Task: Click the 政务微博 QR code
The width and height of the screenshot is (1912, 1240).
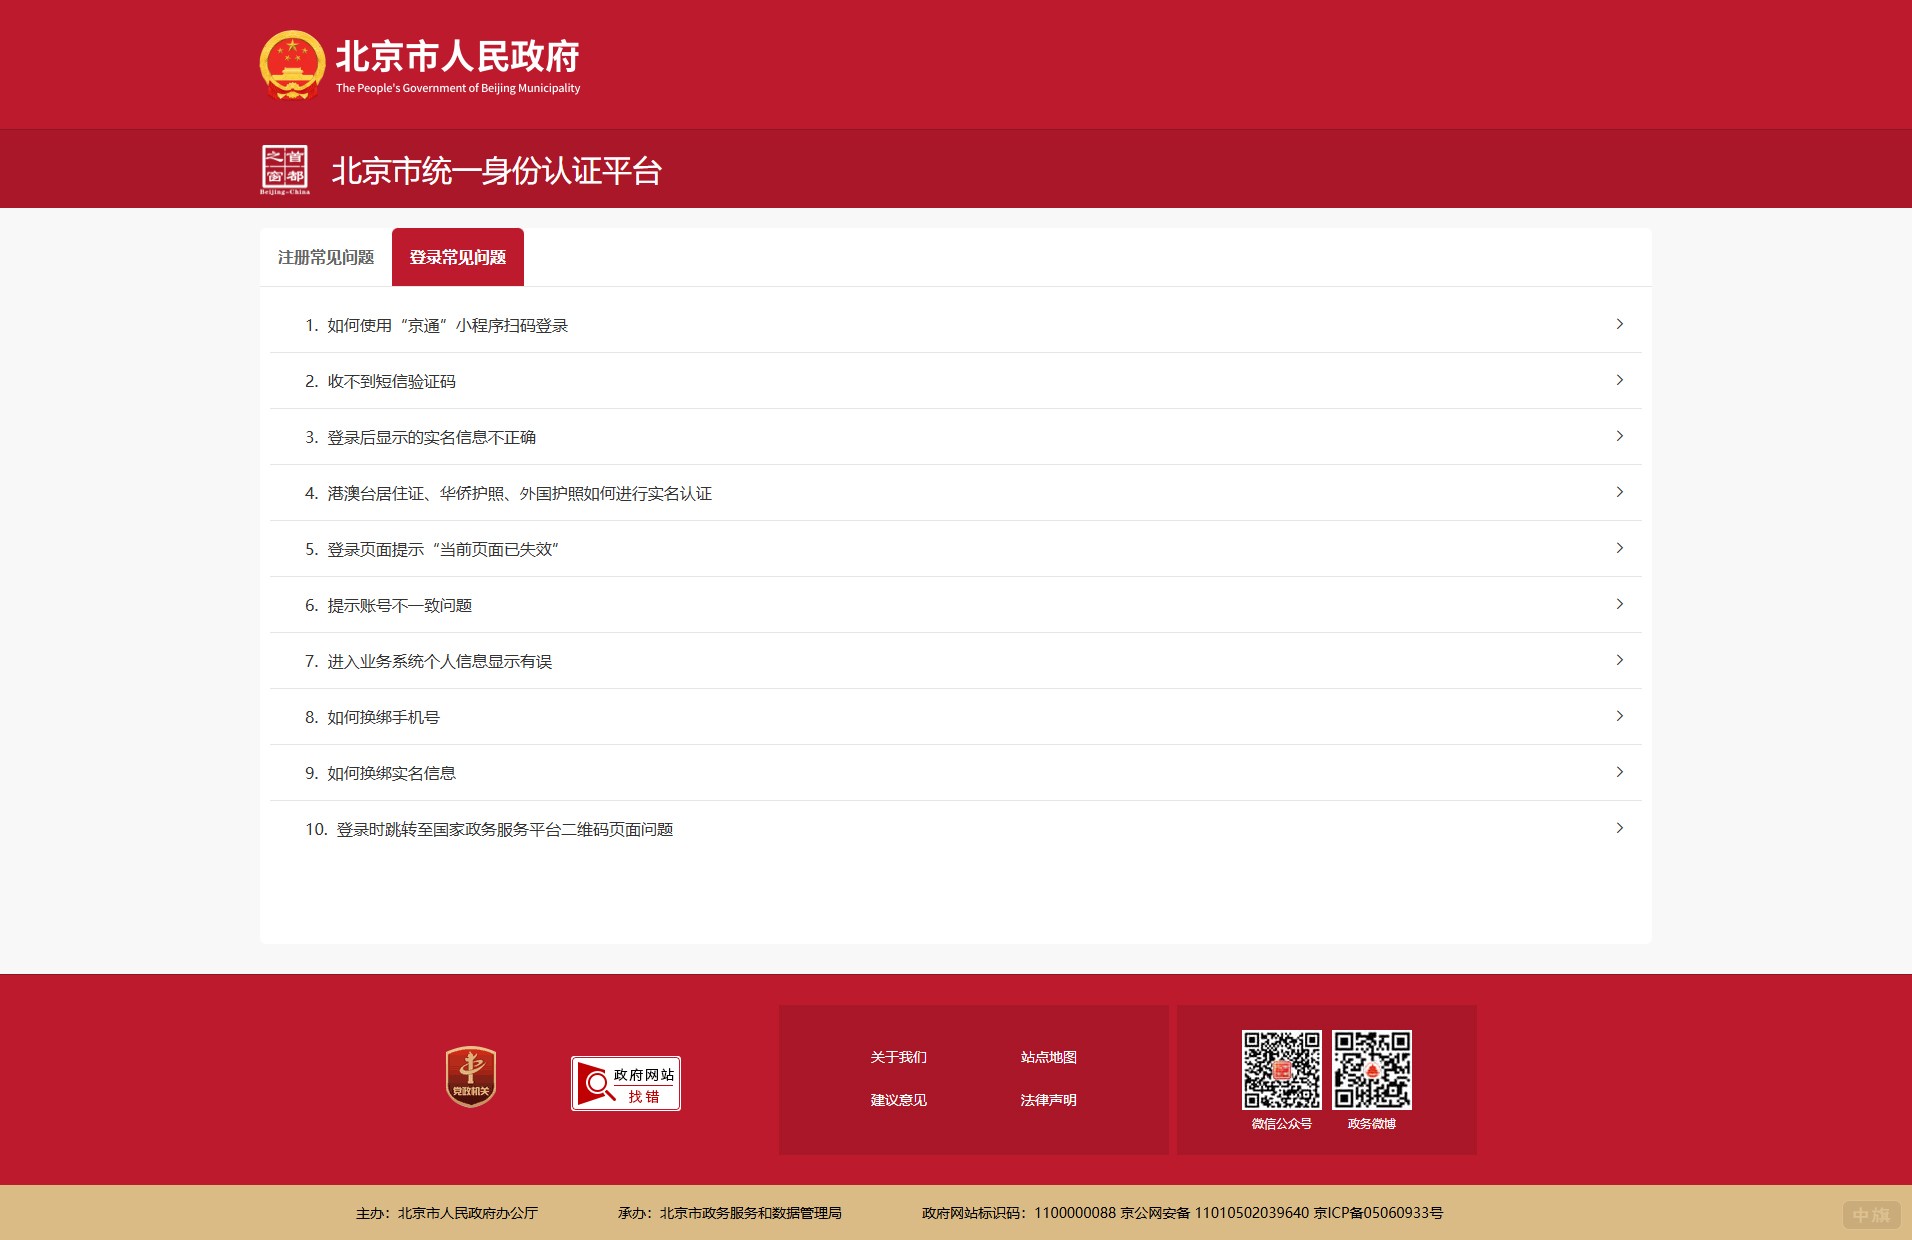Action: 1372,1069
